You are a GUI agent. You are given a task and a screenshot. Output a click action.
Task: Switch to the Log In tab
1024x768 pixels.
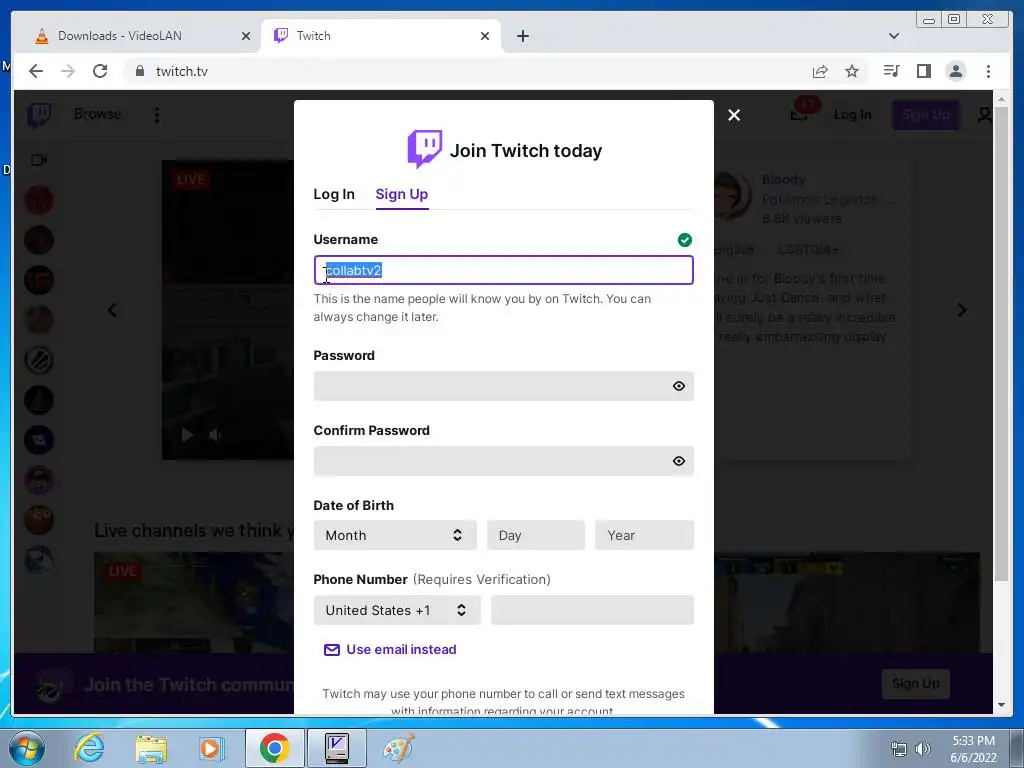334,194
